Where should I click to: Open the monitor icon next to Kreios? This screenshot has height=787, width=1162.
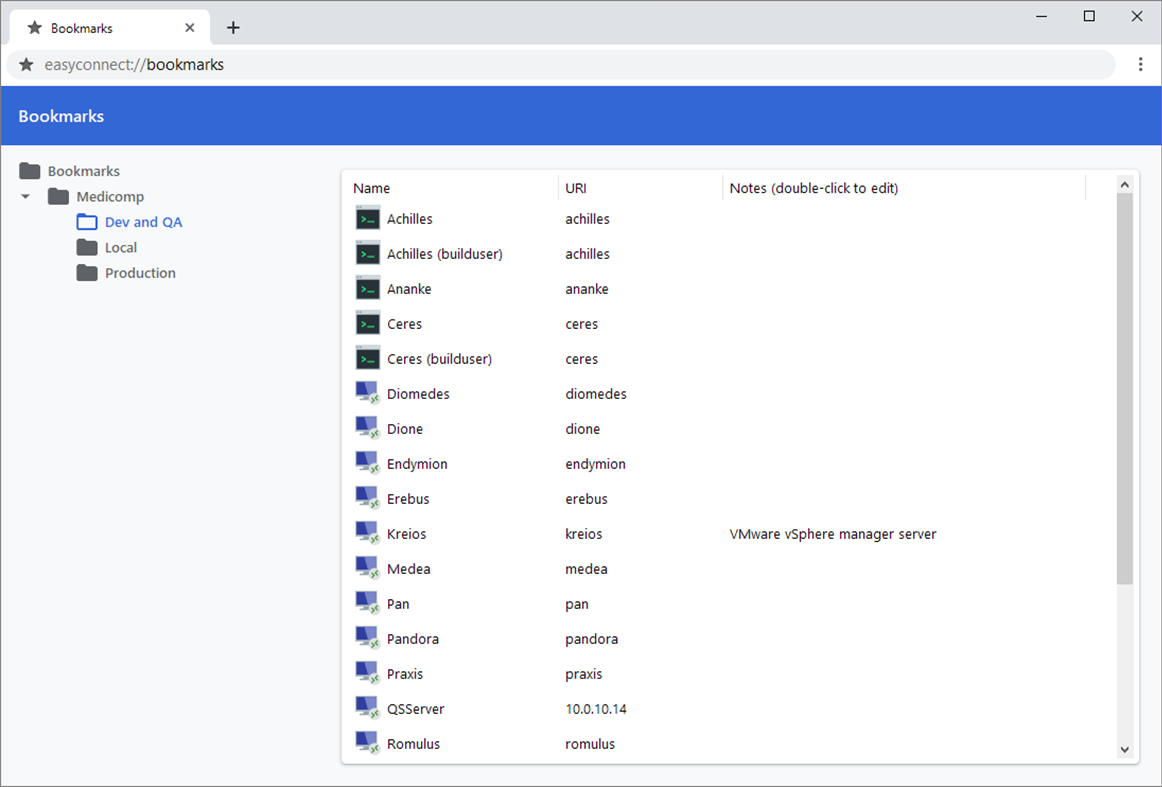[x=367, y=531]
